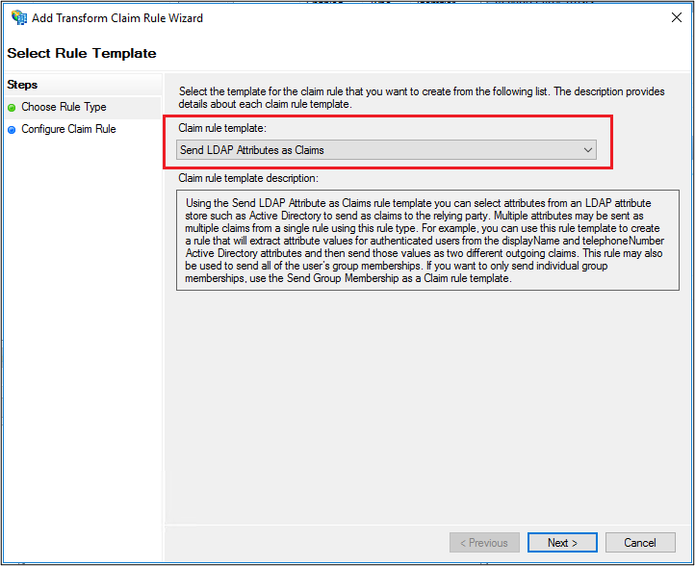Go to the Configure Claim Rule step

coord(69,129)
